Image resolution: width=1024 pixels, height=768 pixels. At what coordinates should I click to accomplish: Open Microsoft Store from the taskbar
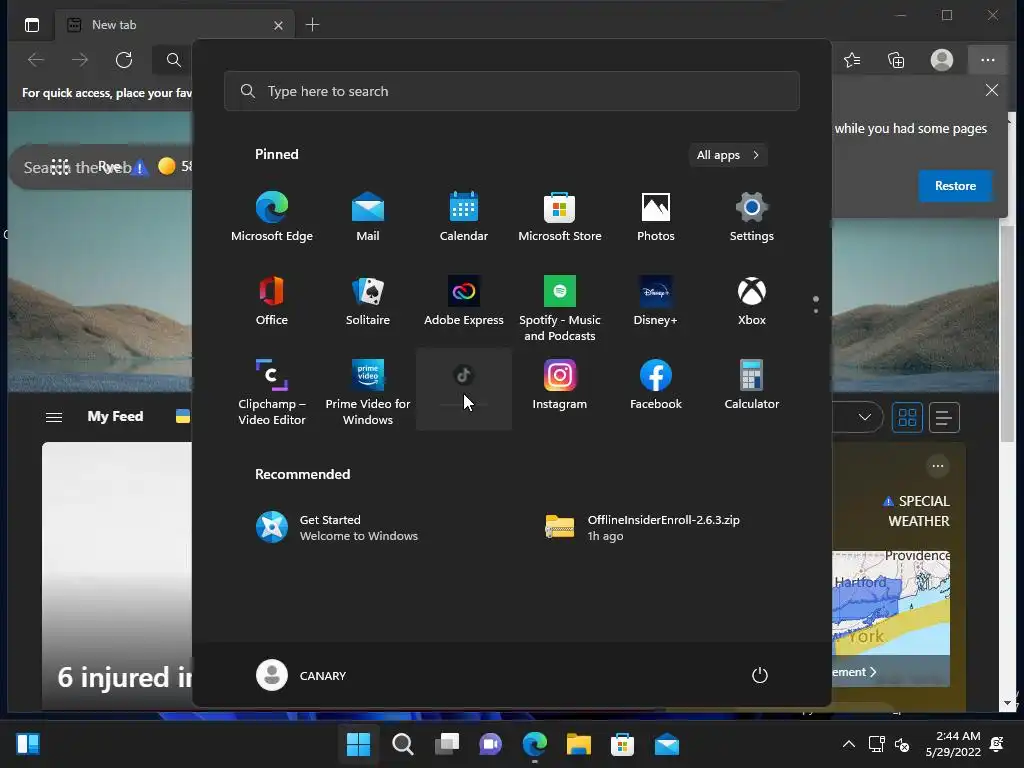[622, 744]
